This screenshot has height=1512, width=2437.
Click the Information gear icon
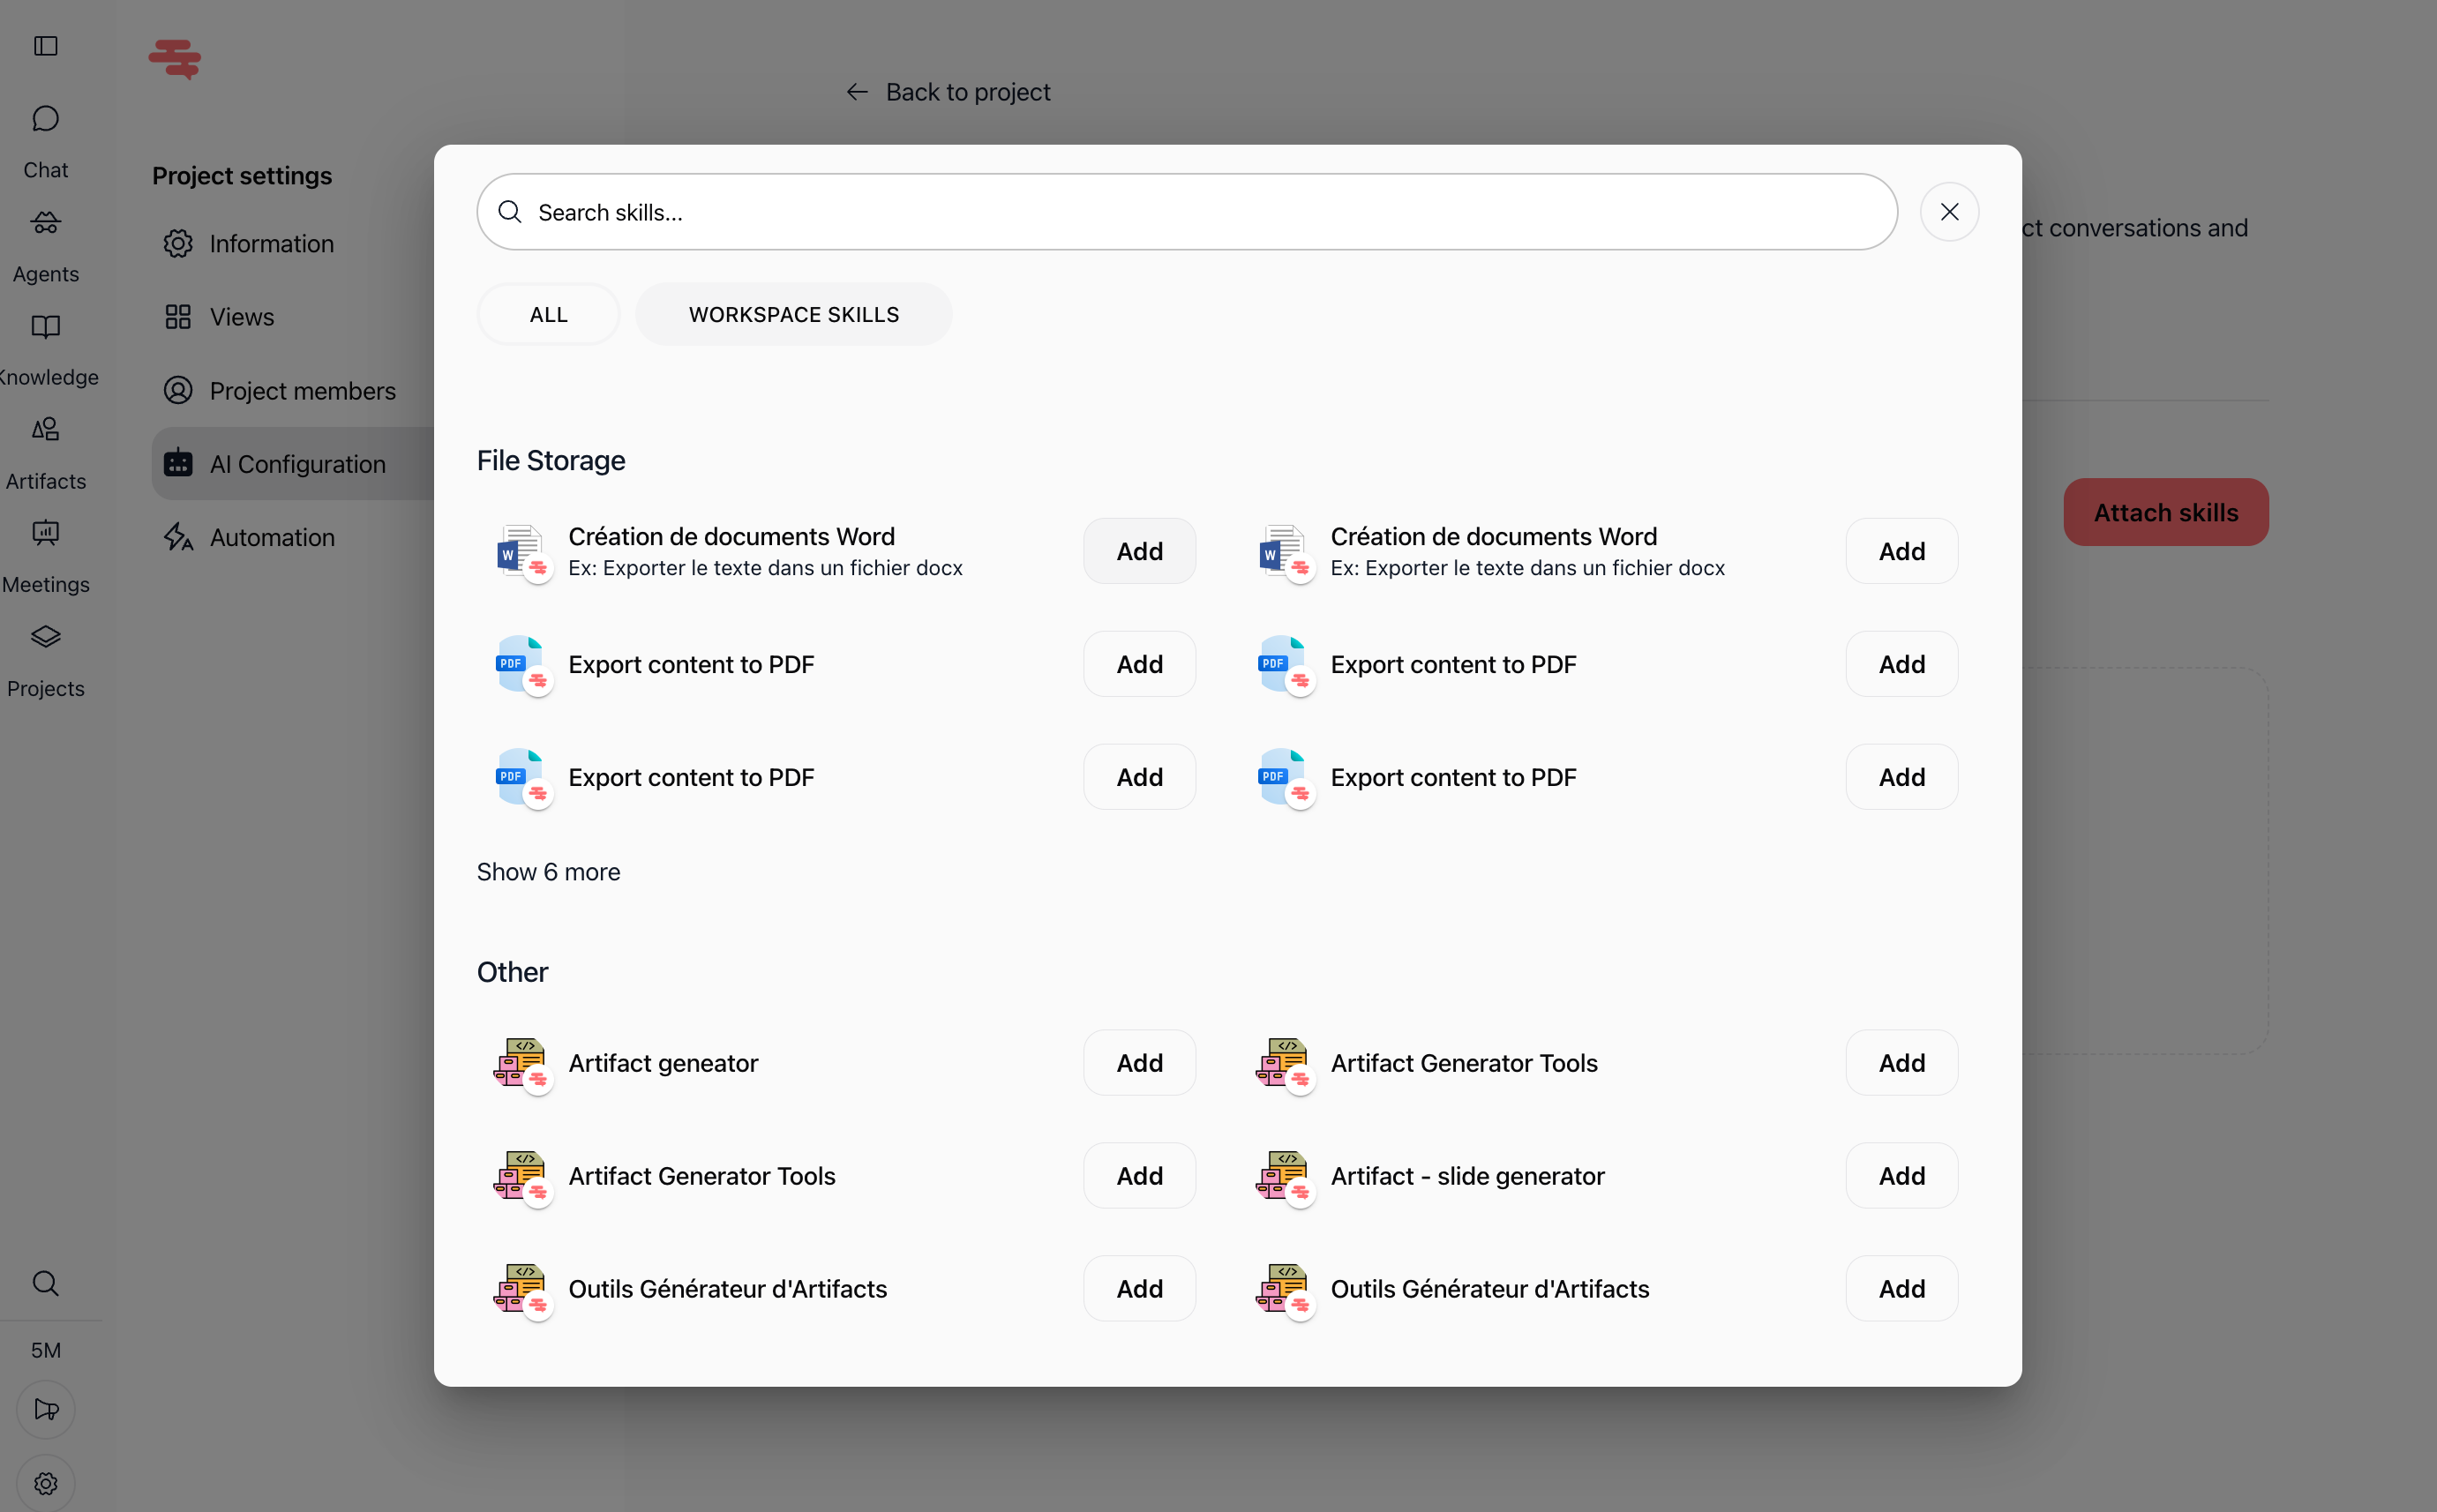click(178, 244)
